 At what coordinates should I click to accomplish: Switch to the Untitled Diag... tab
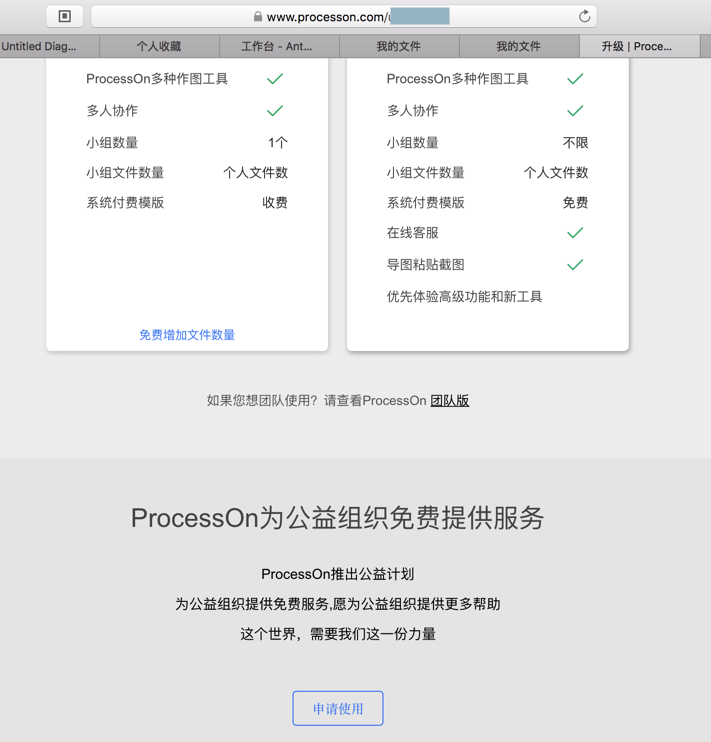tap(49, 46)
